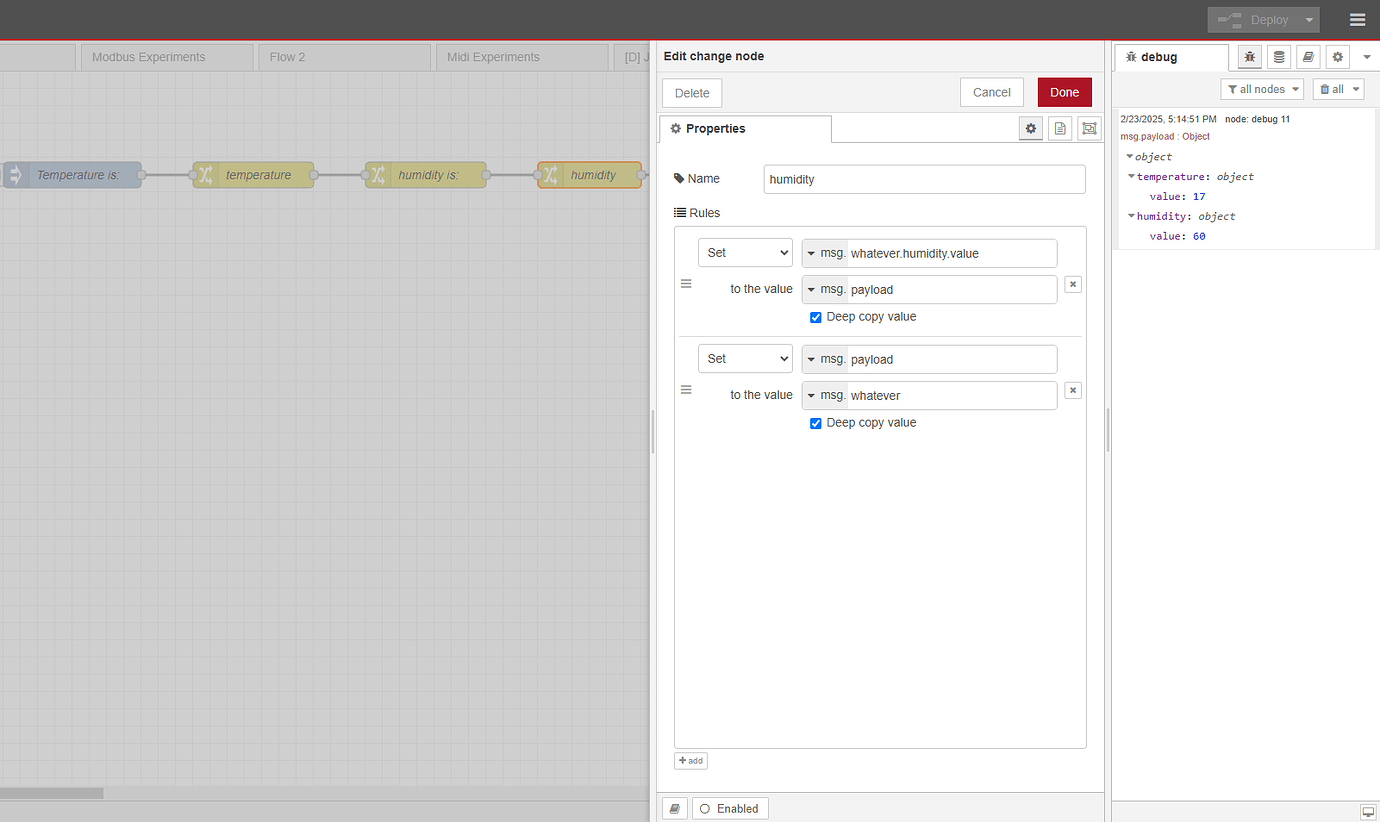This screenshot has height=822, width=1380.
Task: Click the Done button
Action: (1065, 92)
